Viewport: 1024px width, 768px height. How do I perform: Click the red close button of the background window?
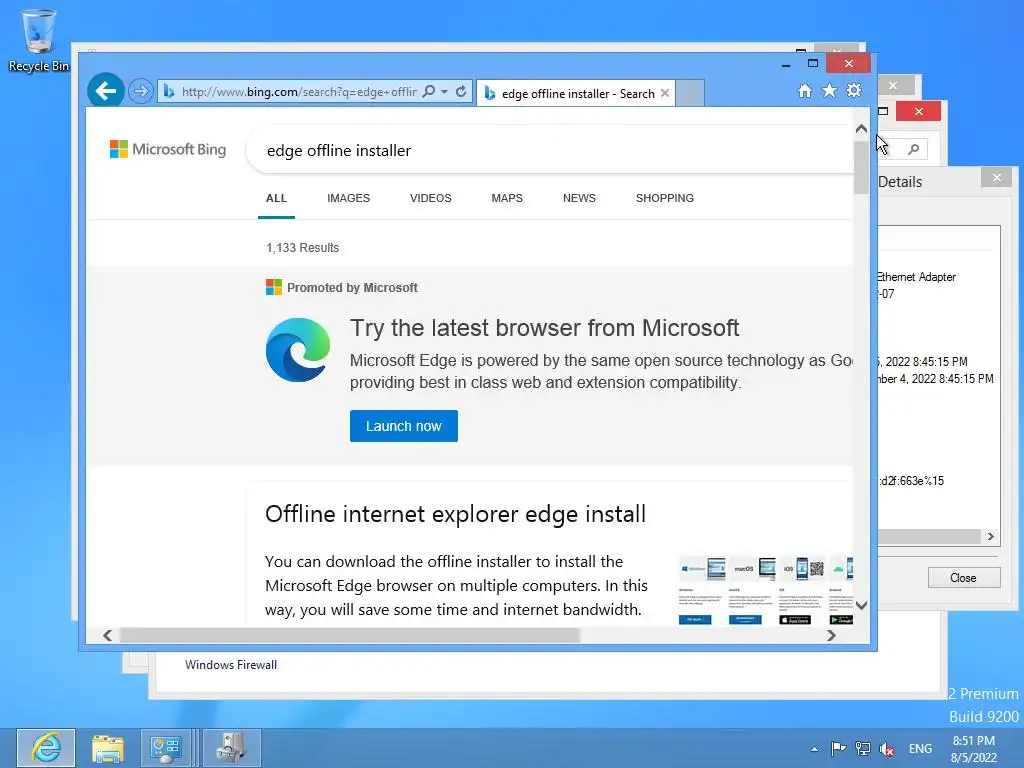tap(918, 112)
